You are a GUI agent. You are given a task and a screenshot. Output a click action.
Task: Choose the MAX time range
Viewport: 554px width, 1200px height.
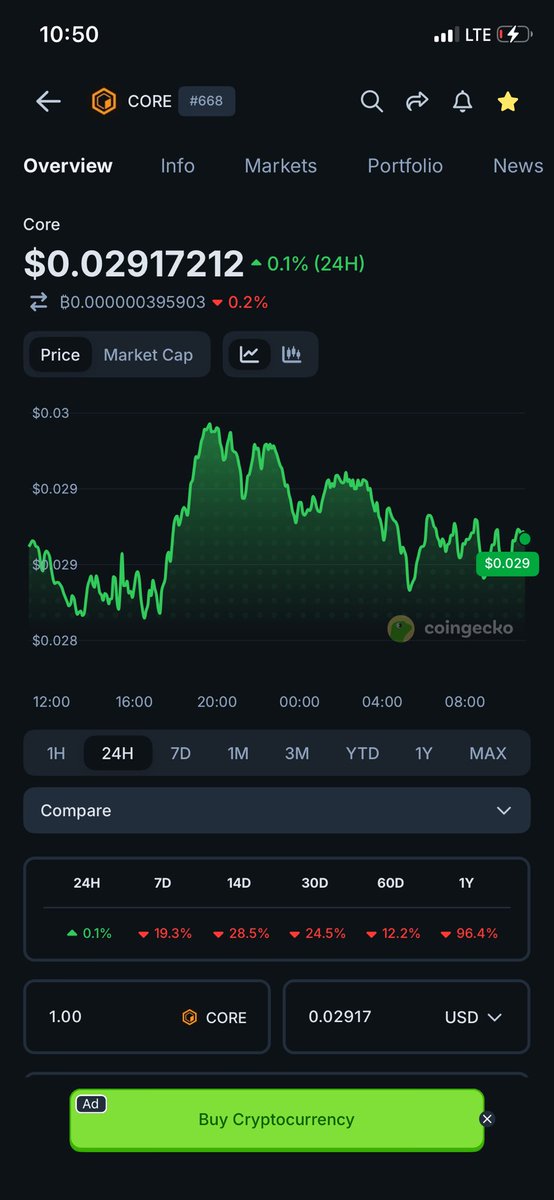(488, 753)
